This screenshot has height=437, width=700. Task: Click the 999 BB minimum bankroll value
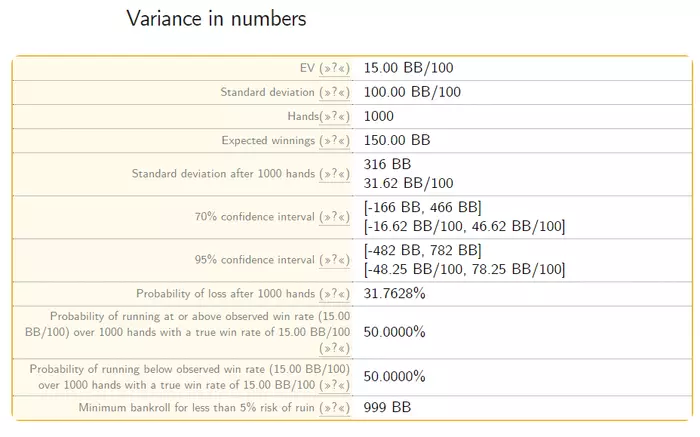tap(387, 408)
